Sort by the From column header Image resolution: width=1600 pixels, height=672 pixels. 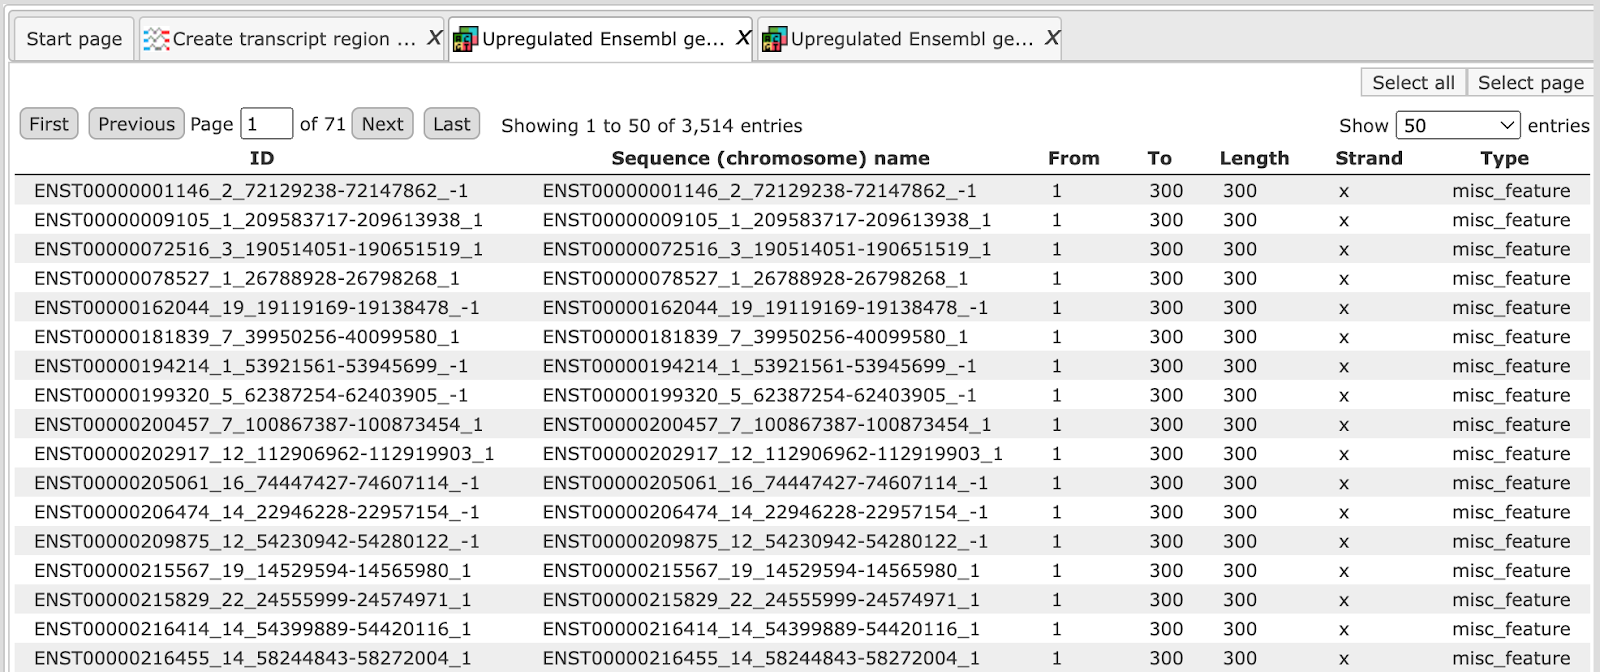tap(1073, 158)
